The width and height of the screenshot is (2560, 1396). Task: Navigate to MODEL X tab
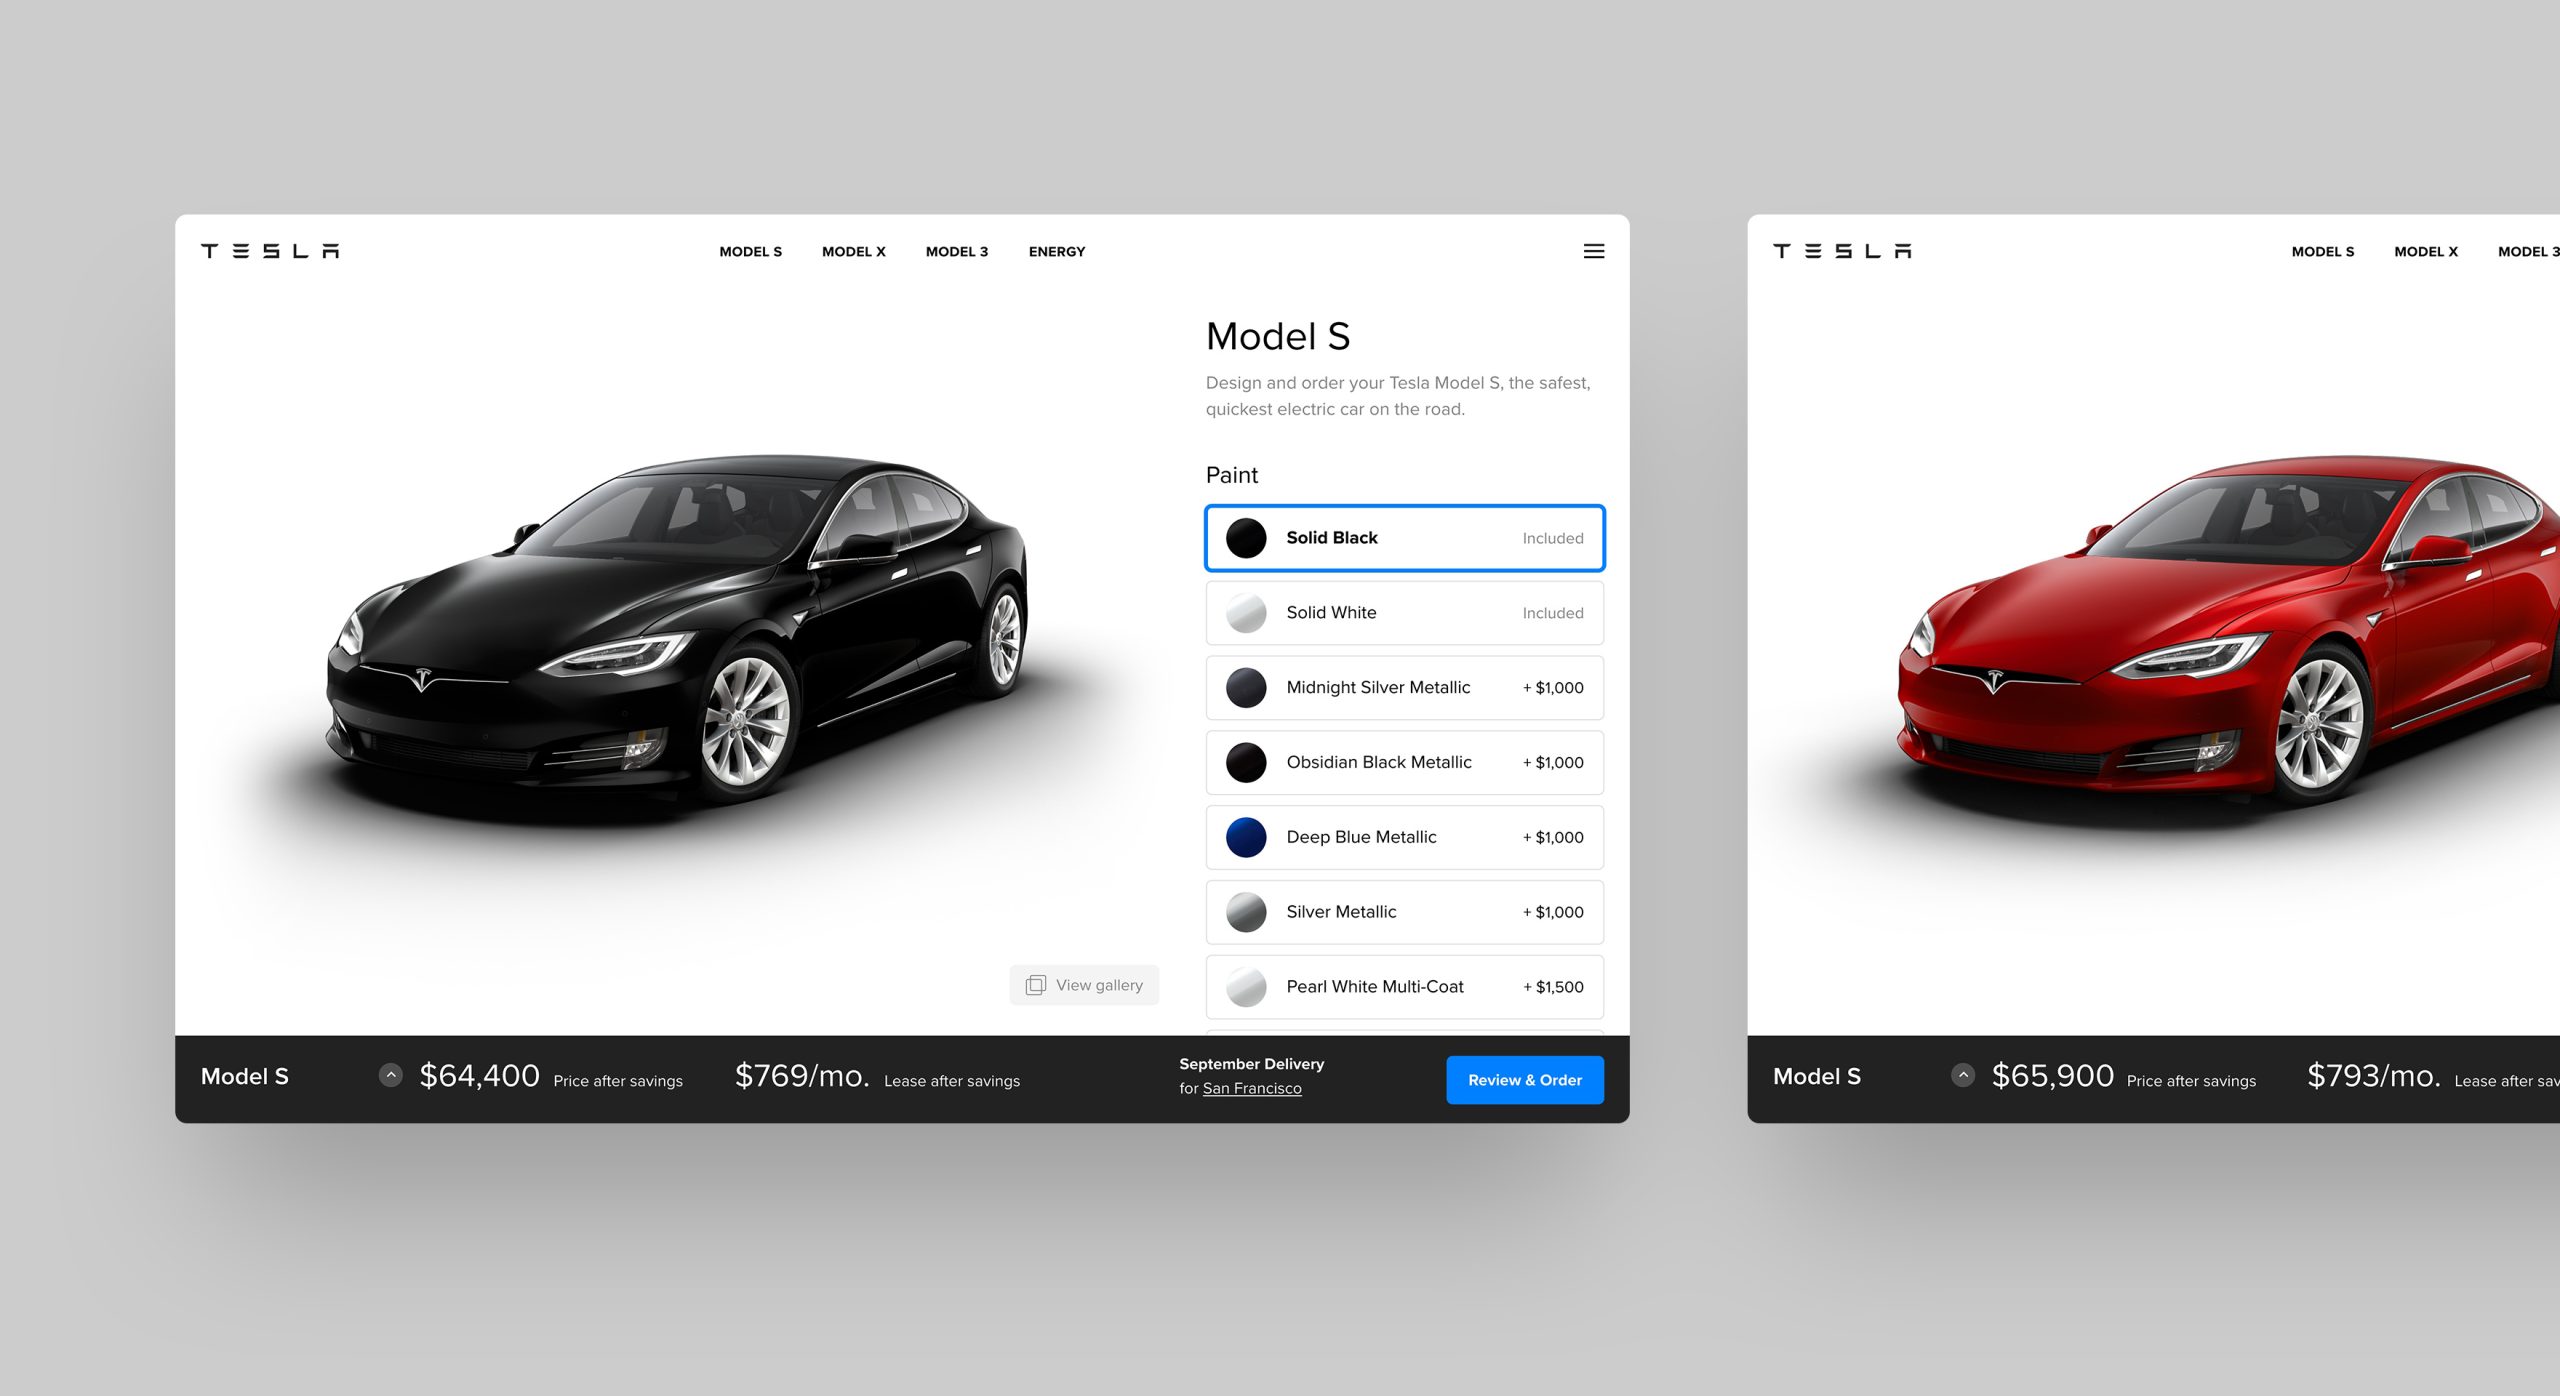click(x=854, y=251)
